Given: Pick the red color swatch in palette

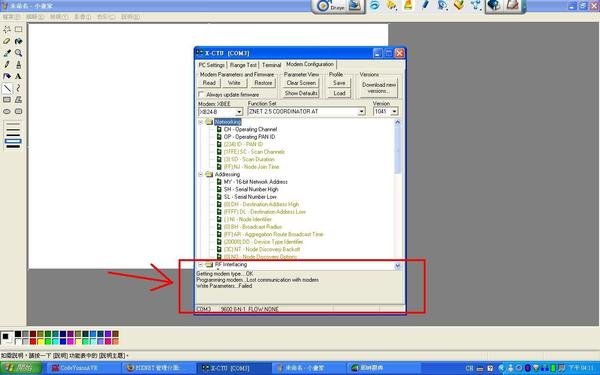Looking at the screenshot, I should (x=33, y=341).
